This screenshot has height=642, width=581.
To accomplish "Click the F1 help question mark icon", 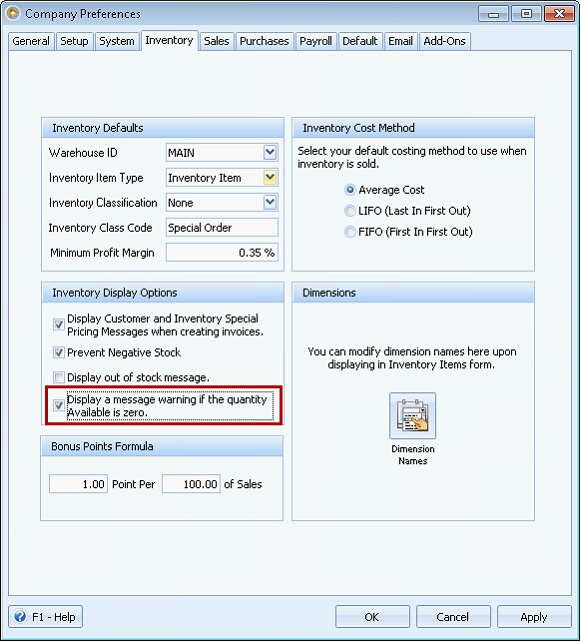I will (x=20, y=616).
